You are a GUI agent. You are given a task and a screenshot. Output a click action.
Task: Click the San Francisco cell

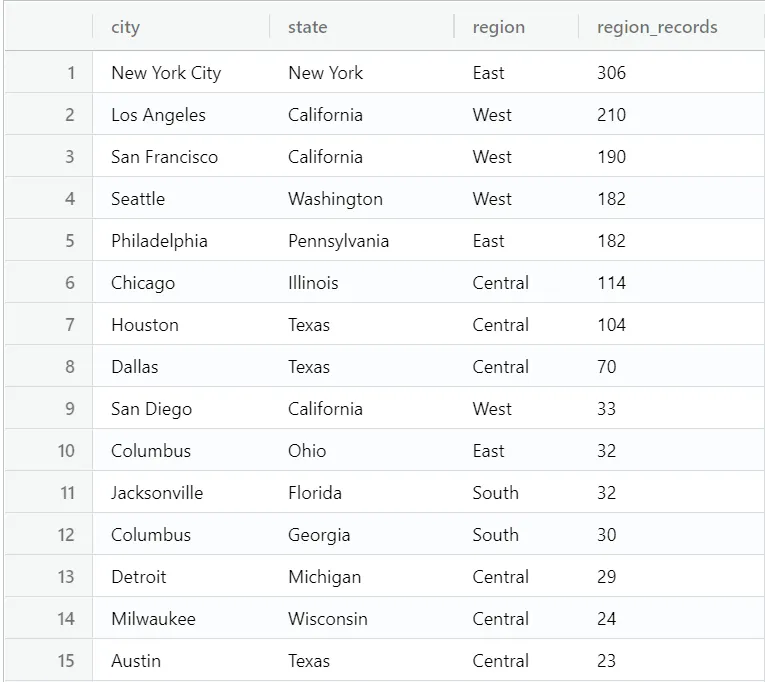click(x=164, y=157)
